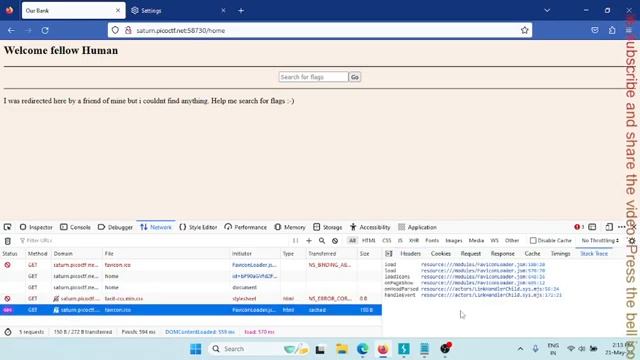Click the URL address bar
The height and width of the screenshot is (360, 640).
pos(320,30)
